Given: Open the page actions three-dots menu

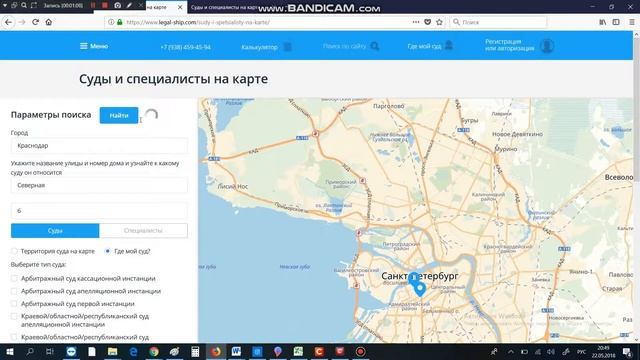Looking at the screenshot, I should click(416, 22).
